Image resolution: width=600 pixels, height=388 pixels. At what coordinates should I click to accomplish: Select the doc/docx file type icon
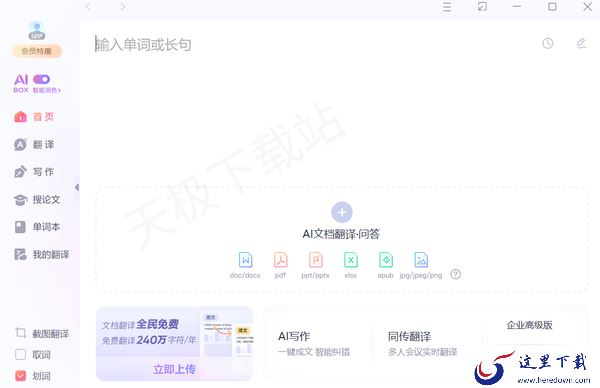245,260
